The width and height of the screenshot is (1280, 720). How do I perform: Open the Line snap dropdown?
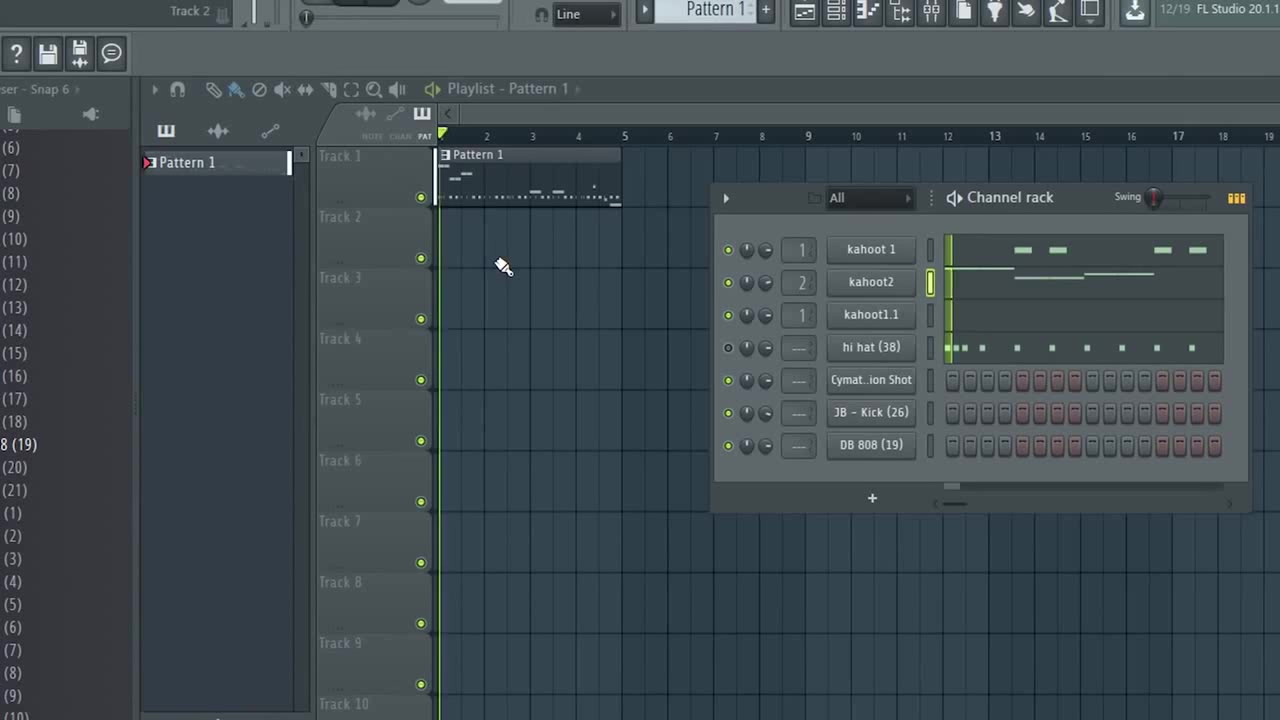[586, 14]
